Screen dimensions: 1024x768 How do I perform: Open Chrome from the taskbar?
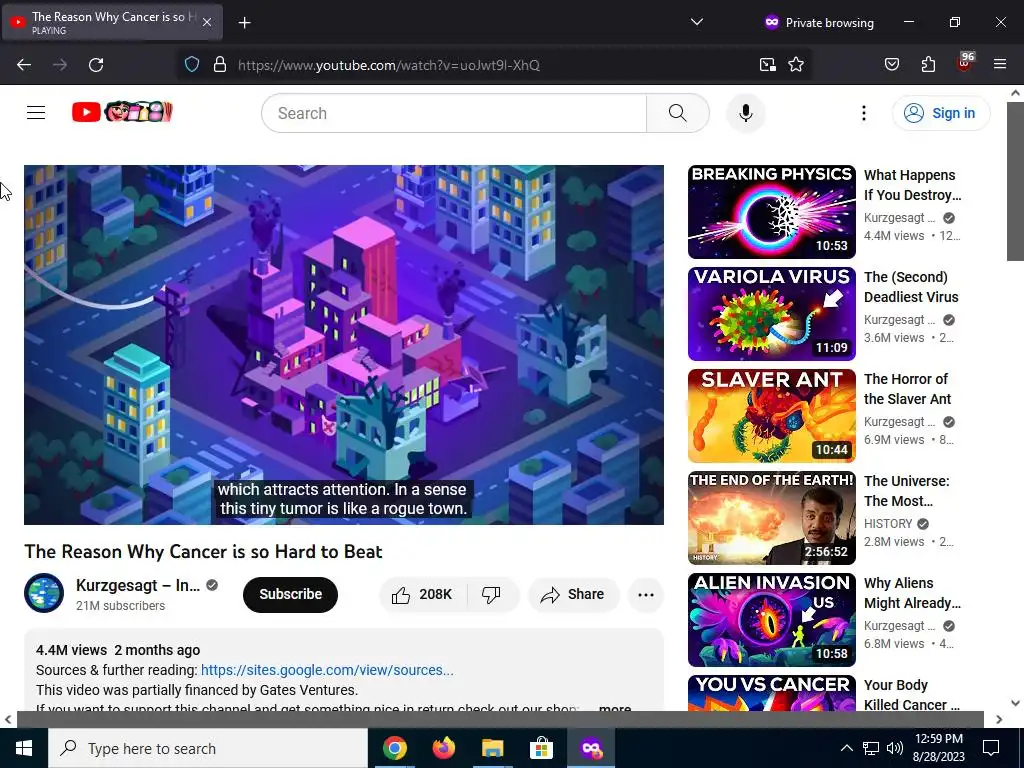pos(394,748)
